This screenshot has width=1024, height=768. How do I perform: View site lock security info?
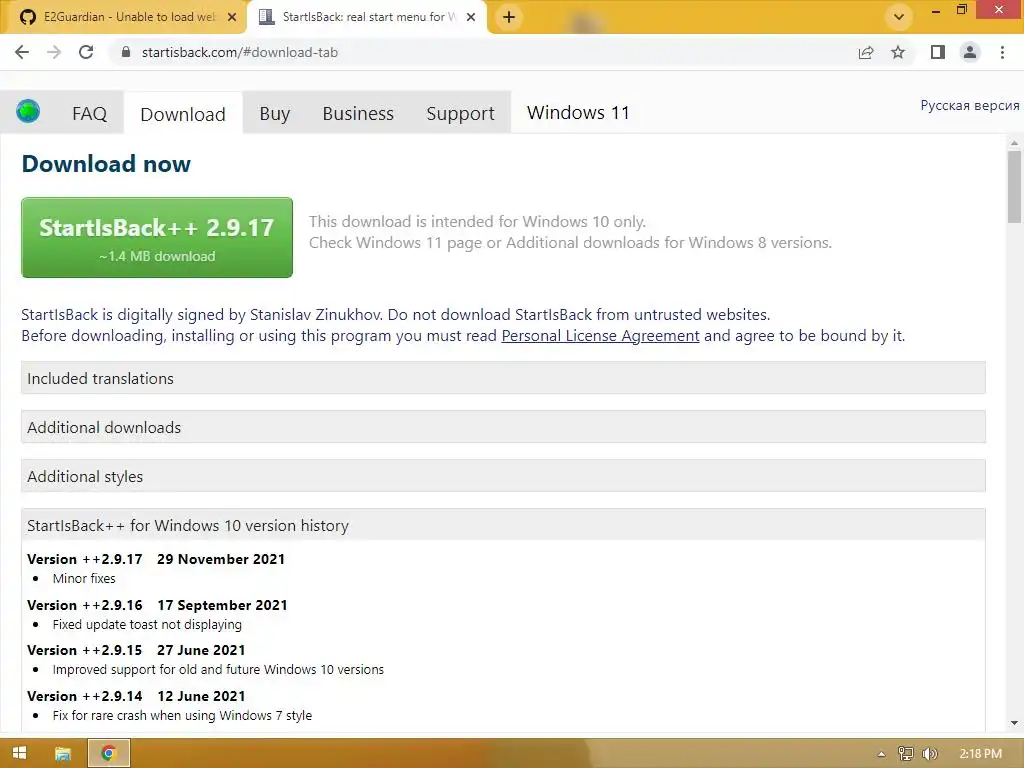[126, 52]
